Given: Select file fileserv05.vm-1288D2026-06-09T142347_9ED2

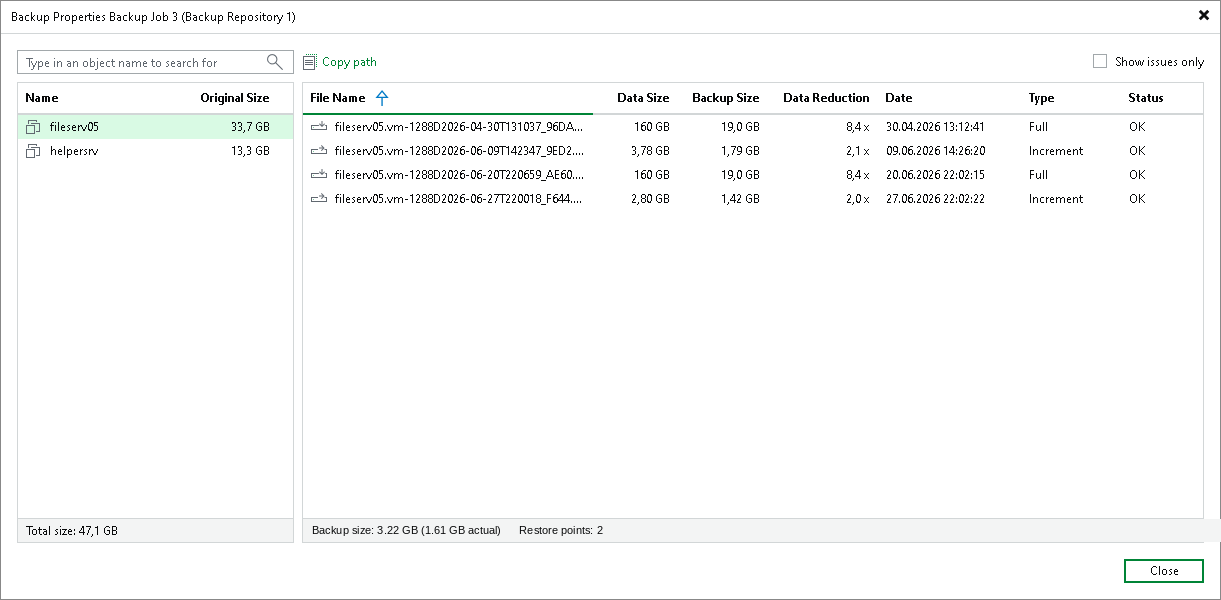Looking at the screenshot, I should coord(459,151).
